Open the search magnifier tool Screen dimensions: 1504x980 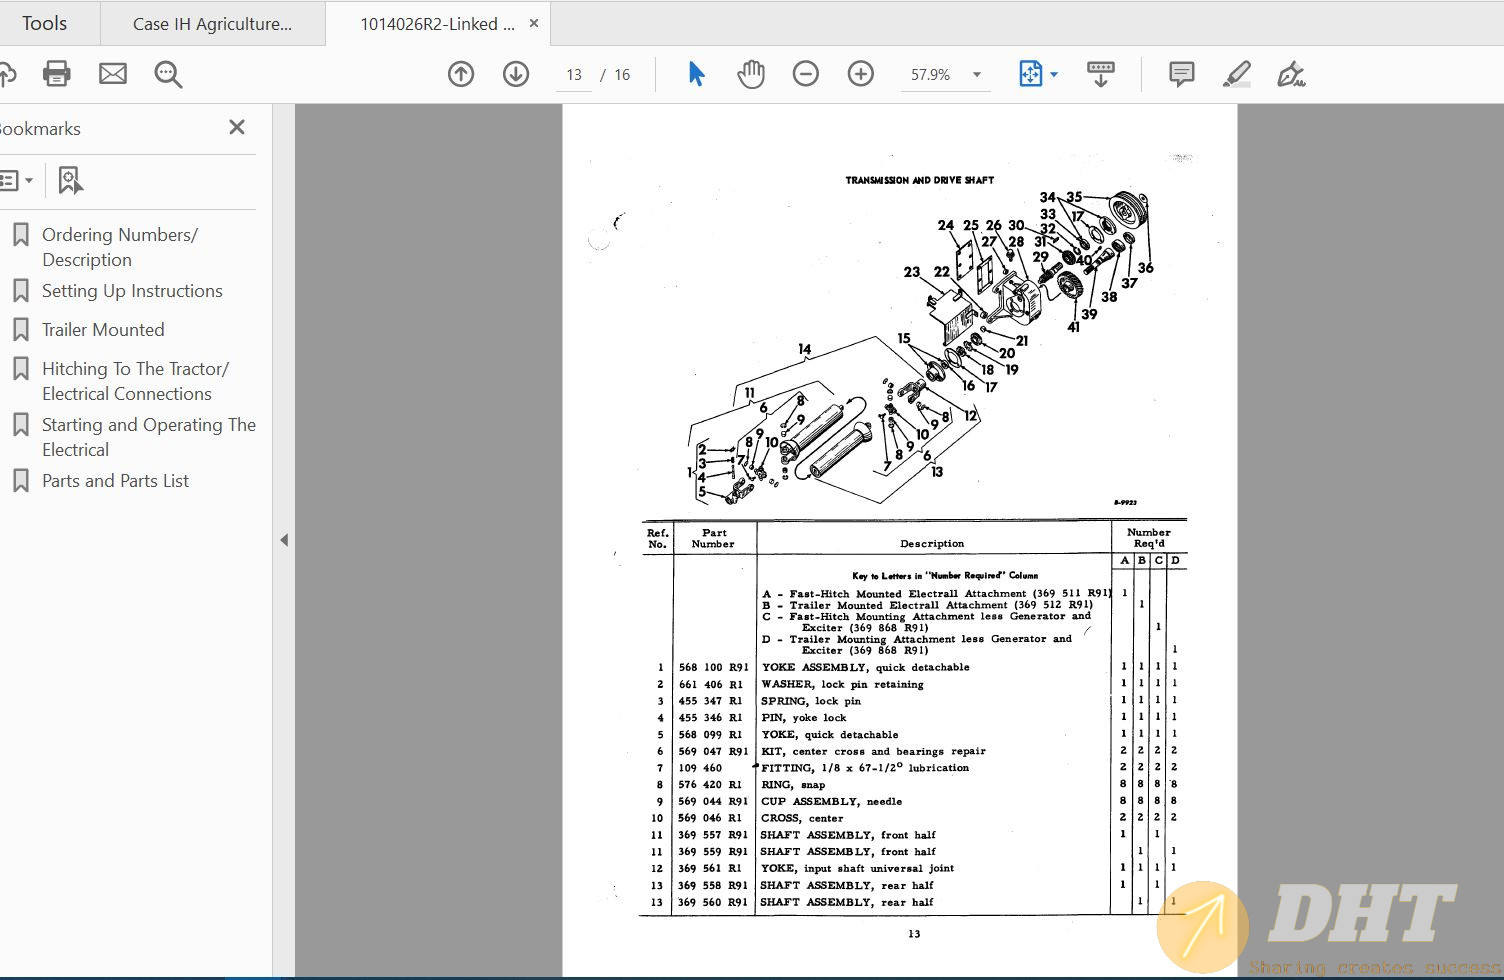(168, 74)
